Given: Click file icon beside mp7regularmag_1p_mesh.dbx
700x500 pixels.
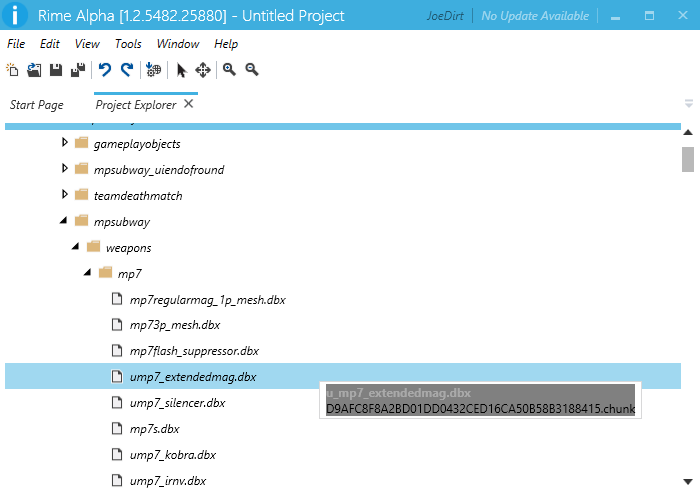Looking at the screenshot, I should point(117,299).
